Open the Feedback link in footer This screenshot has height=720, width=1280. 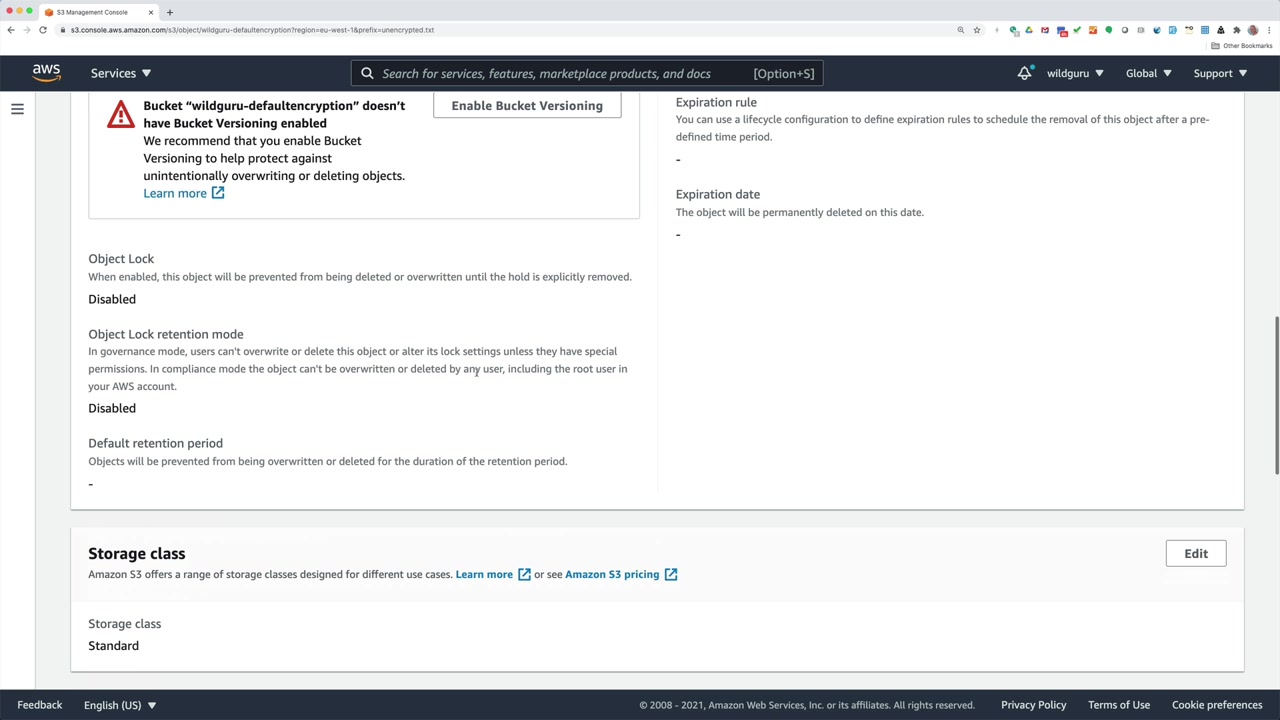coord(40,705)
